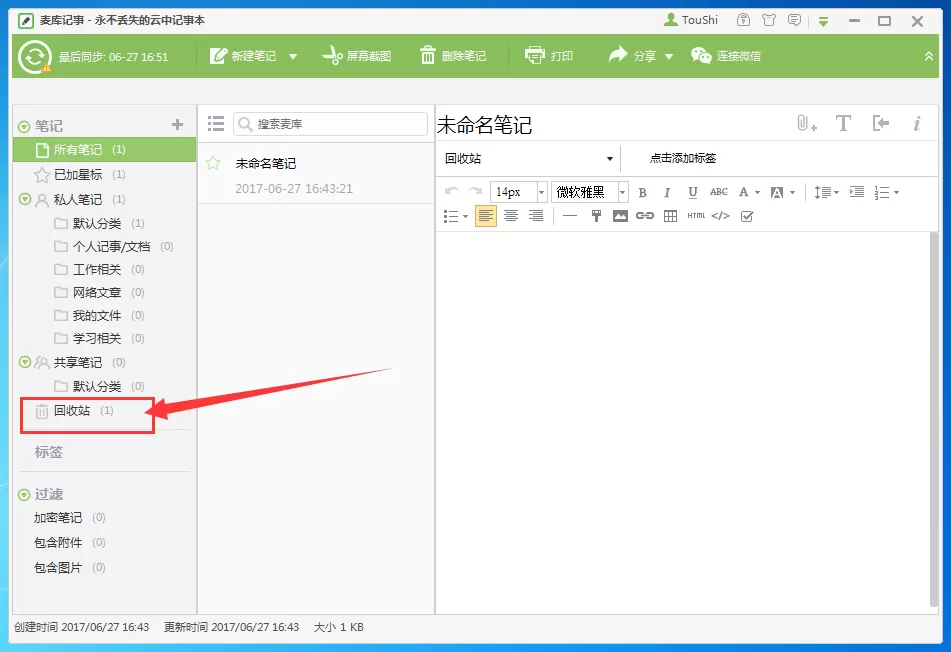Open the 回收站 recycle bin
951x652 pixels.
tap(74, 411)
